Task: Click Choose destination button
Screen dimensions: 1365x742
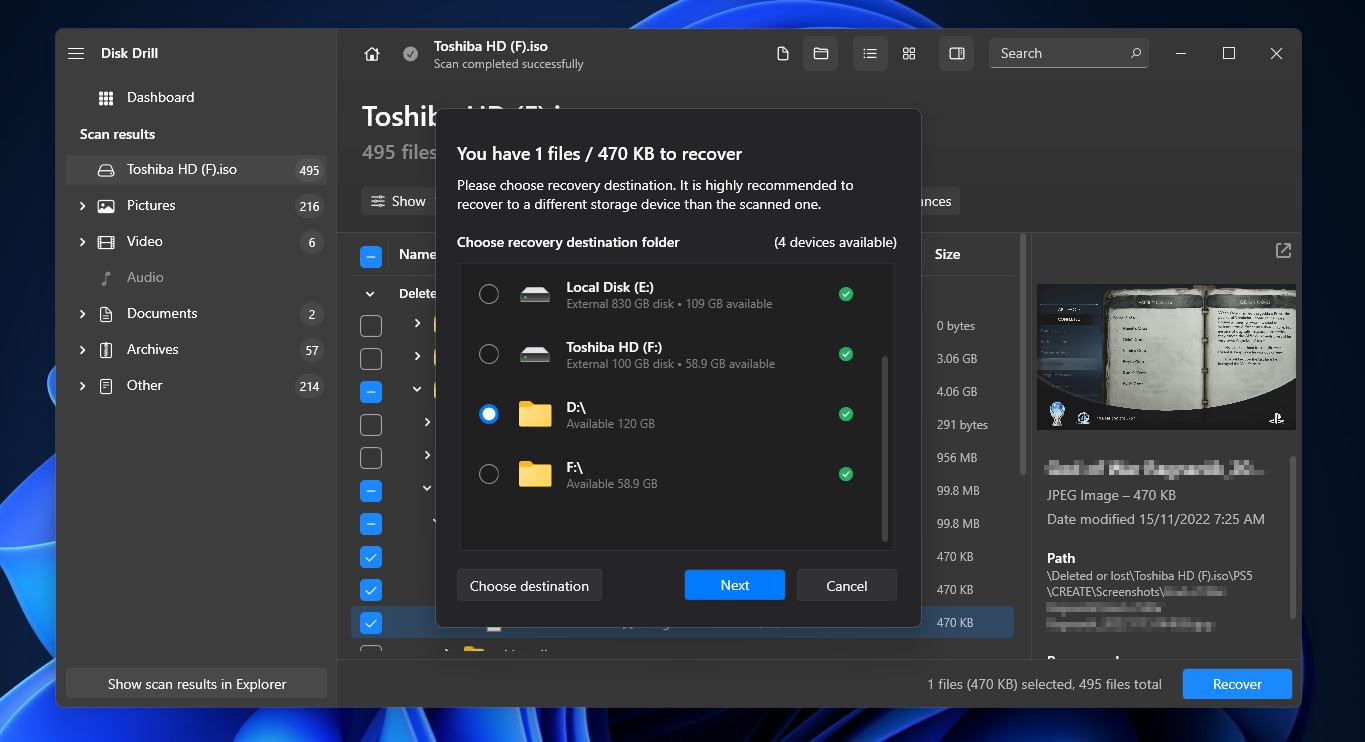Action: (530, 586)
